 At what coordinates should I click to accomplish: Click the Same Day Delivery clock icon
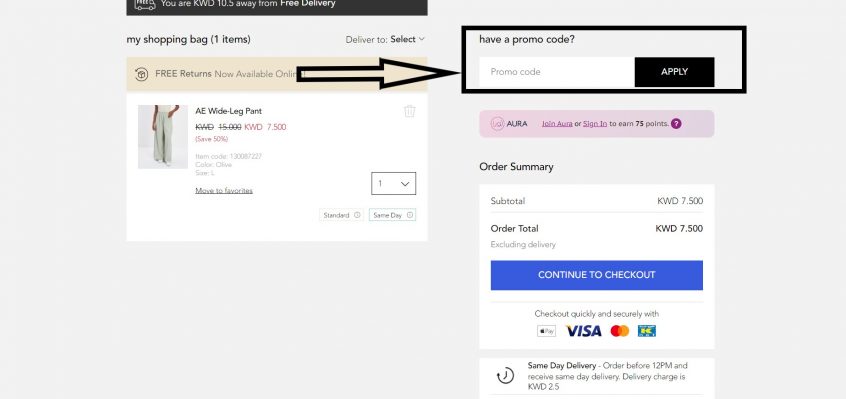click(505, 376)
